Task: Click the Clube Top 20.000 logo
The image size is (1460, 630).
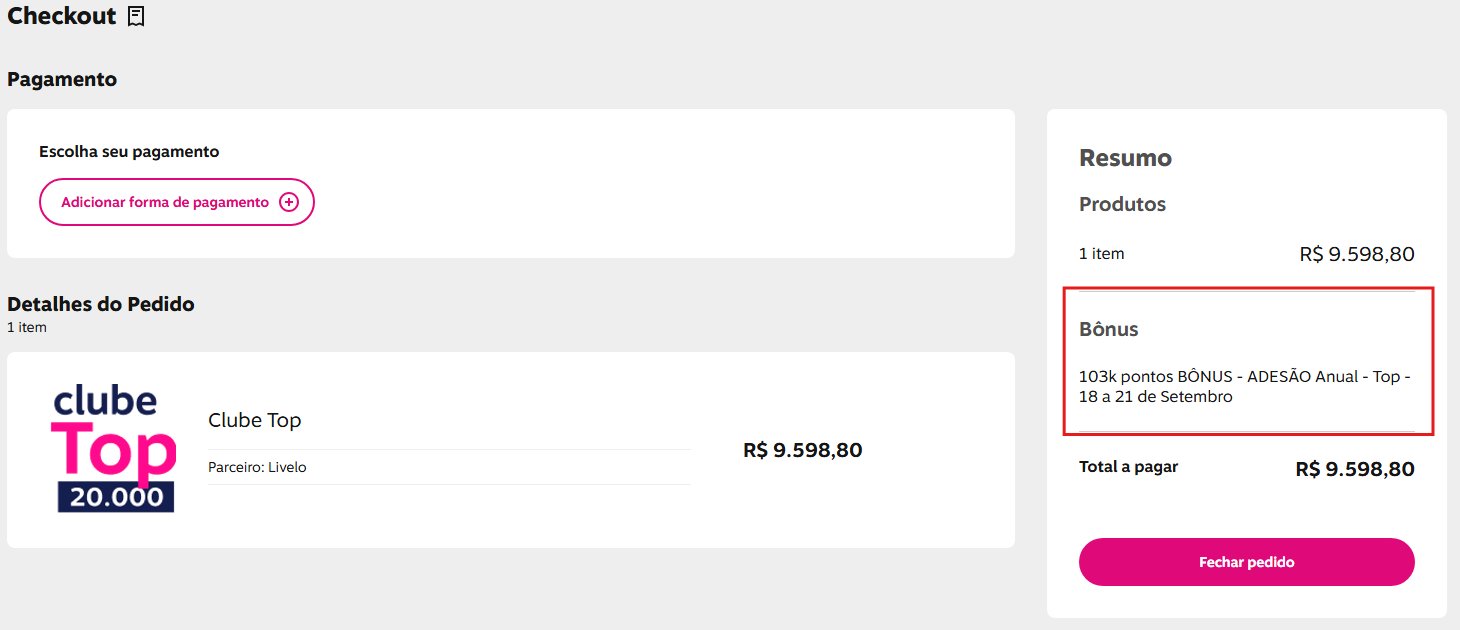Action: [x=114, y=450]
